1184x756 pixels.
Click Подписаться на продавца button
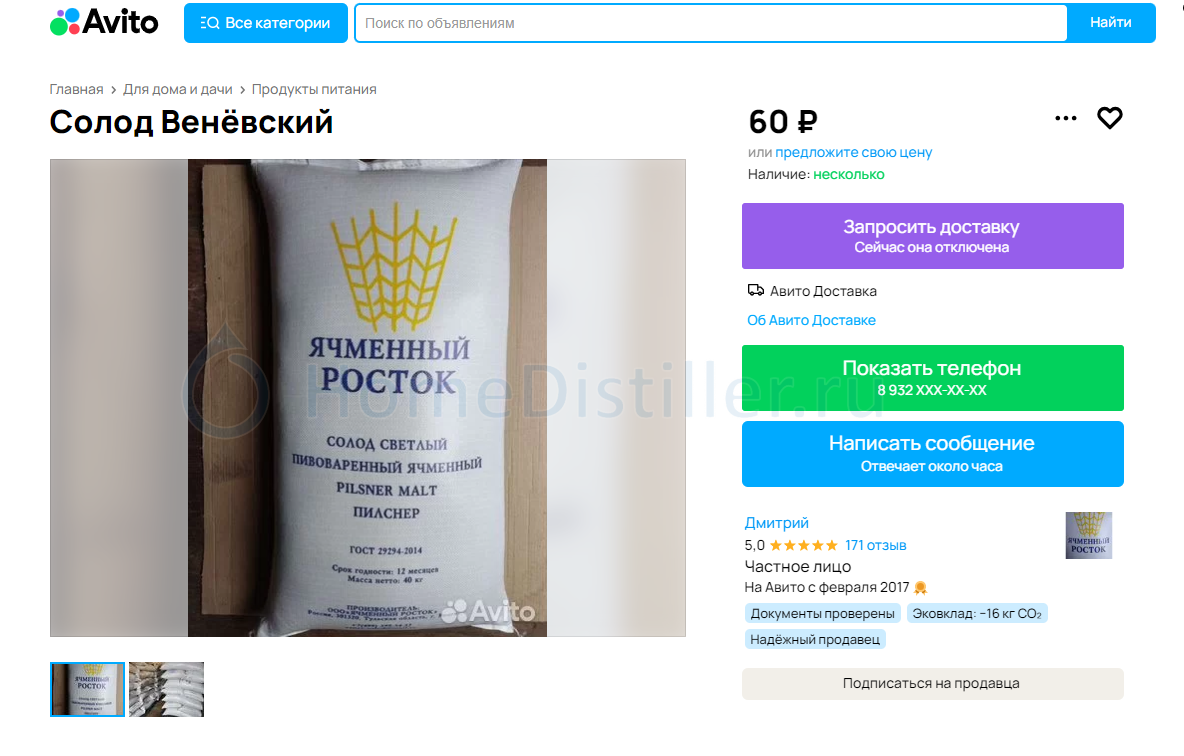point(933,683)
